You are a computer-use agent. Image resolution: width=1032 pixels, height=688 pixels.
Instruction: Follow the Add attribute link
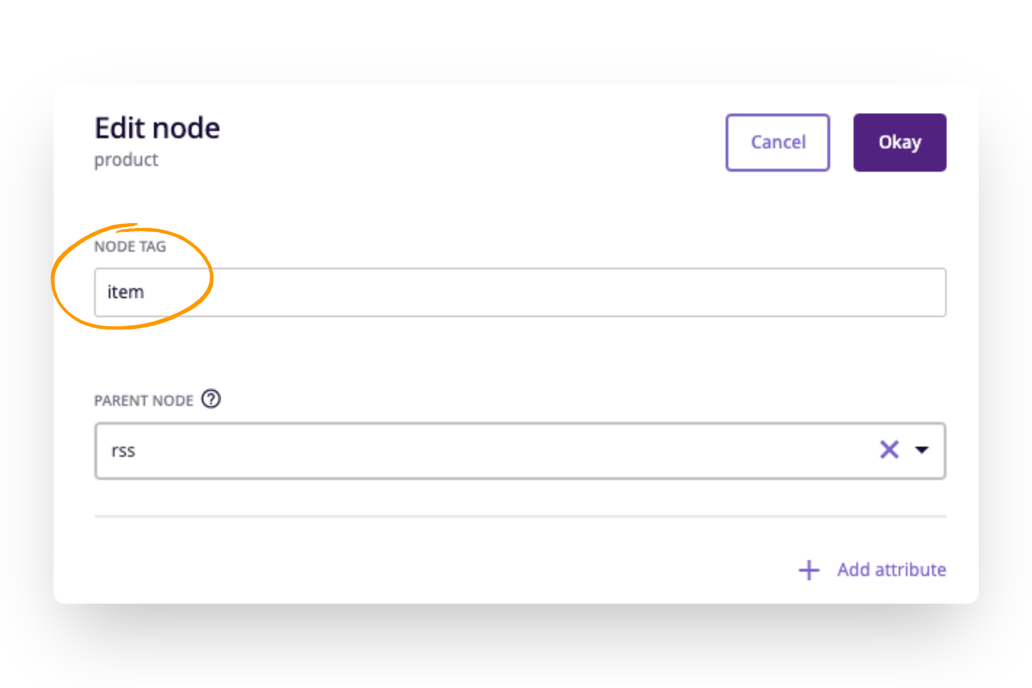click(x=891, y=570)
